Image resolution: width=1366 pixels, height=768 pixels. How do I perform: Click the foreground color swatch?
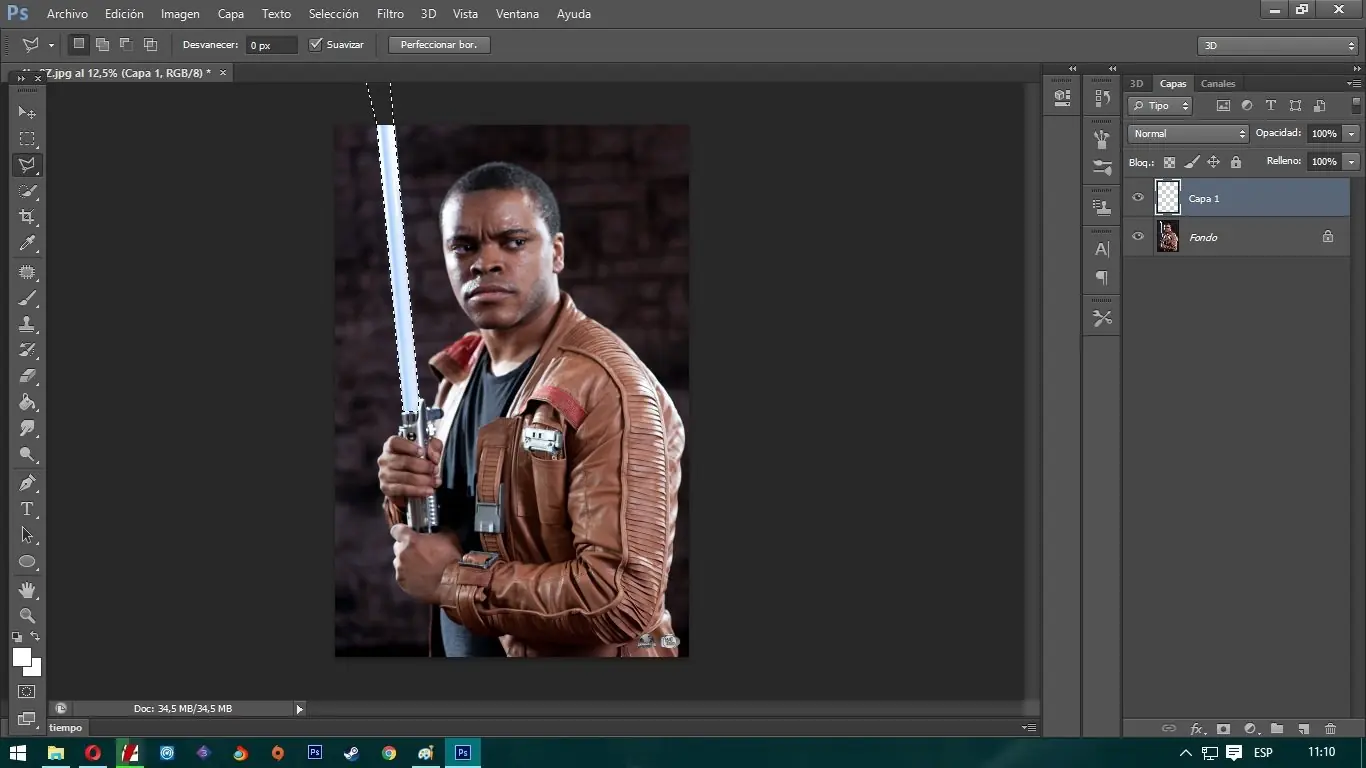click(21, 657)
